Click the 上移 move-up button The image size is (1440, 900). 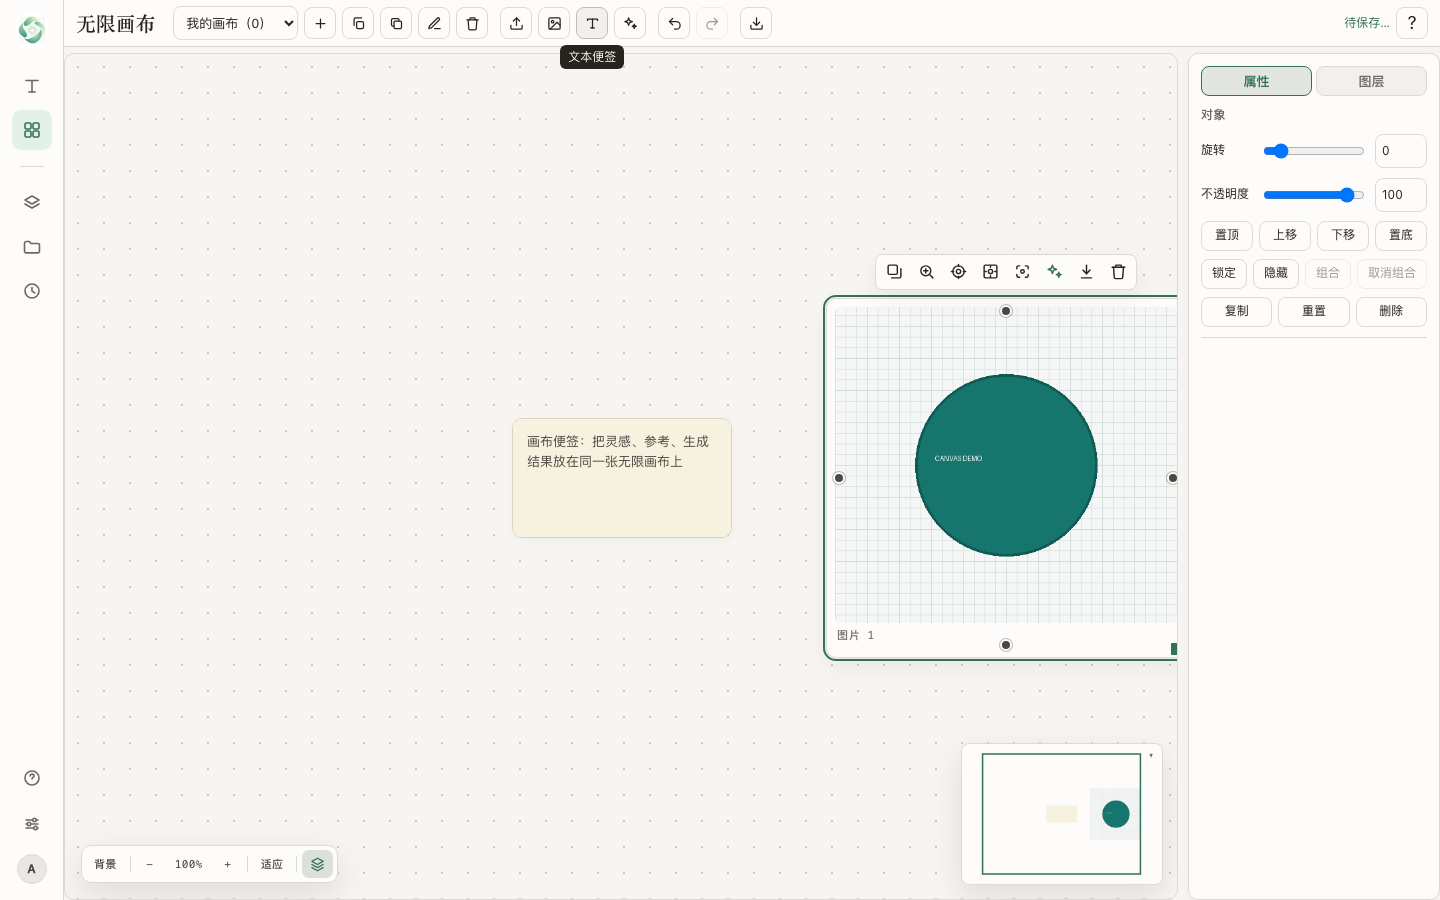pyautogui.click(x=1285, y=235)
